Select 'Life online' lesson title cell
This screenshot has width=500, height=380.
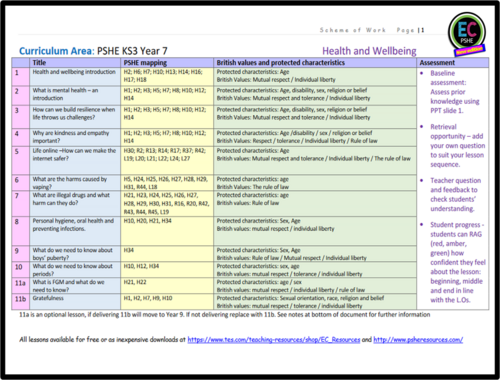pos(75,160)
